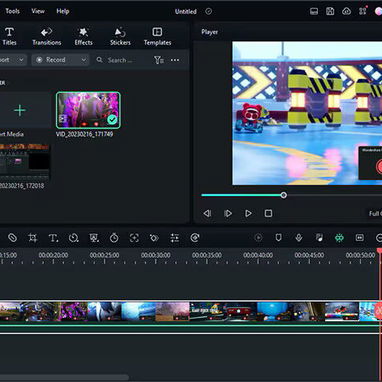Click the save project floppy disk icon

pos(330,11)
